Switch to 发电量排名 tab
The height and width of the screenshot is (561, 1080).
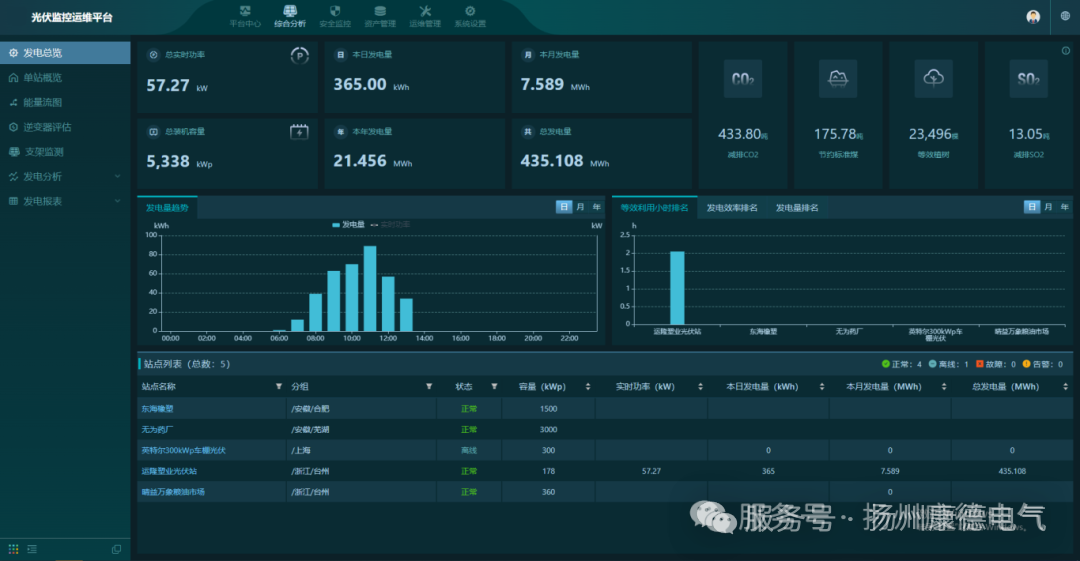click(x=797, y=208)
